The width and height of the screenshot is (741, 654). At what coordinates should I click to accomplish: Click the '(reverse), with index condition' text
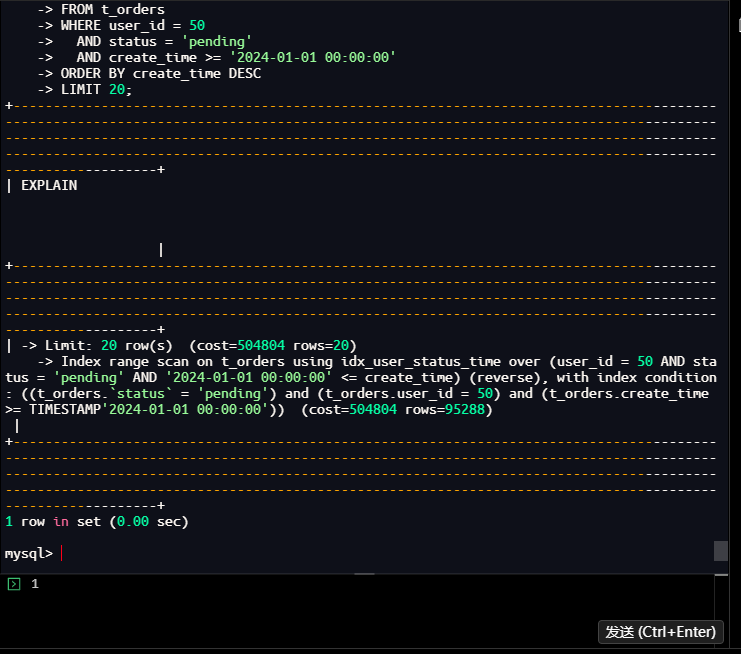pos(593,378)
